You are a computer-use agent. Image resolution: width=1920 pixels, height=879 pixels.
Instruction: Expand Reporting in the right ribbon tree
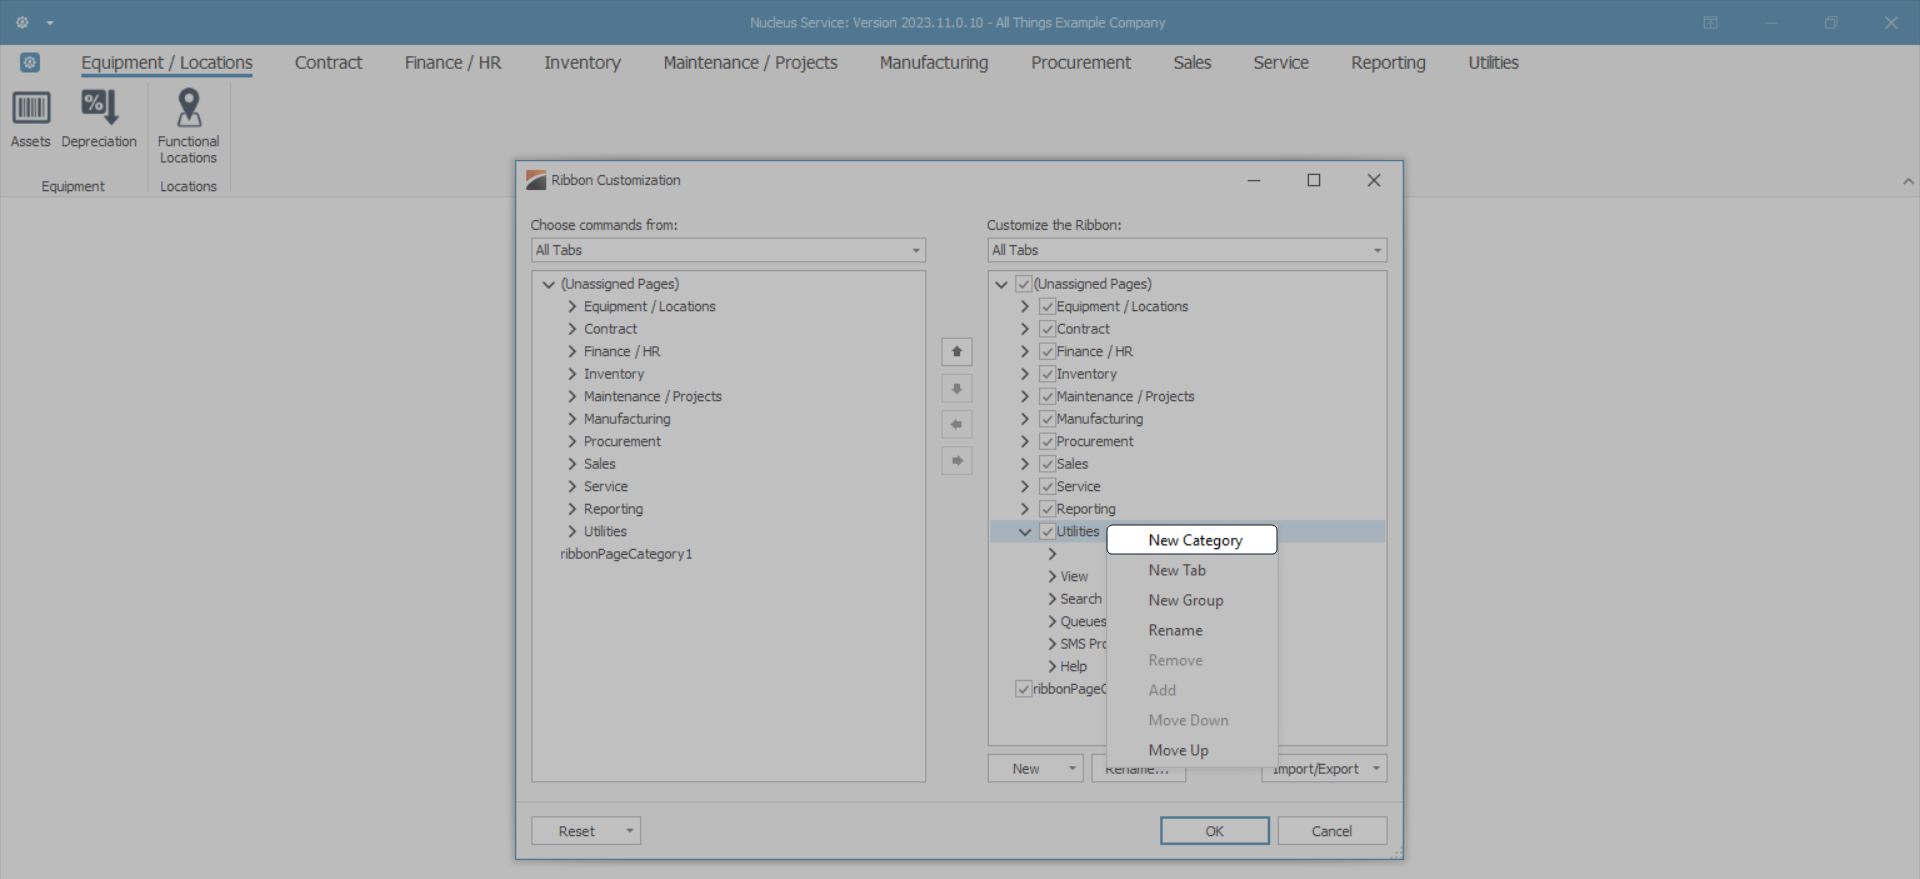pyautogui.click(x=1025, y=509)
